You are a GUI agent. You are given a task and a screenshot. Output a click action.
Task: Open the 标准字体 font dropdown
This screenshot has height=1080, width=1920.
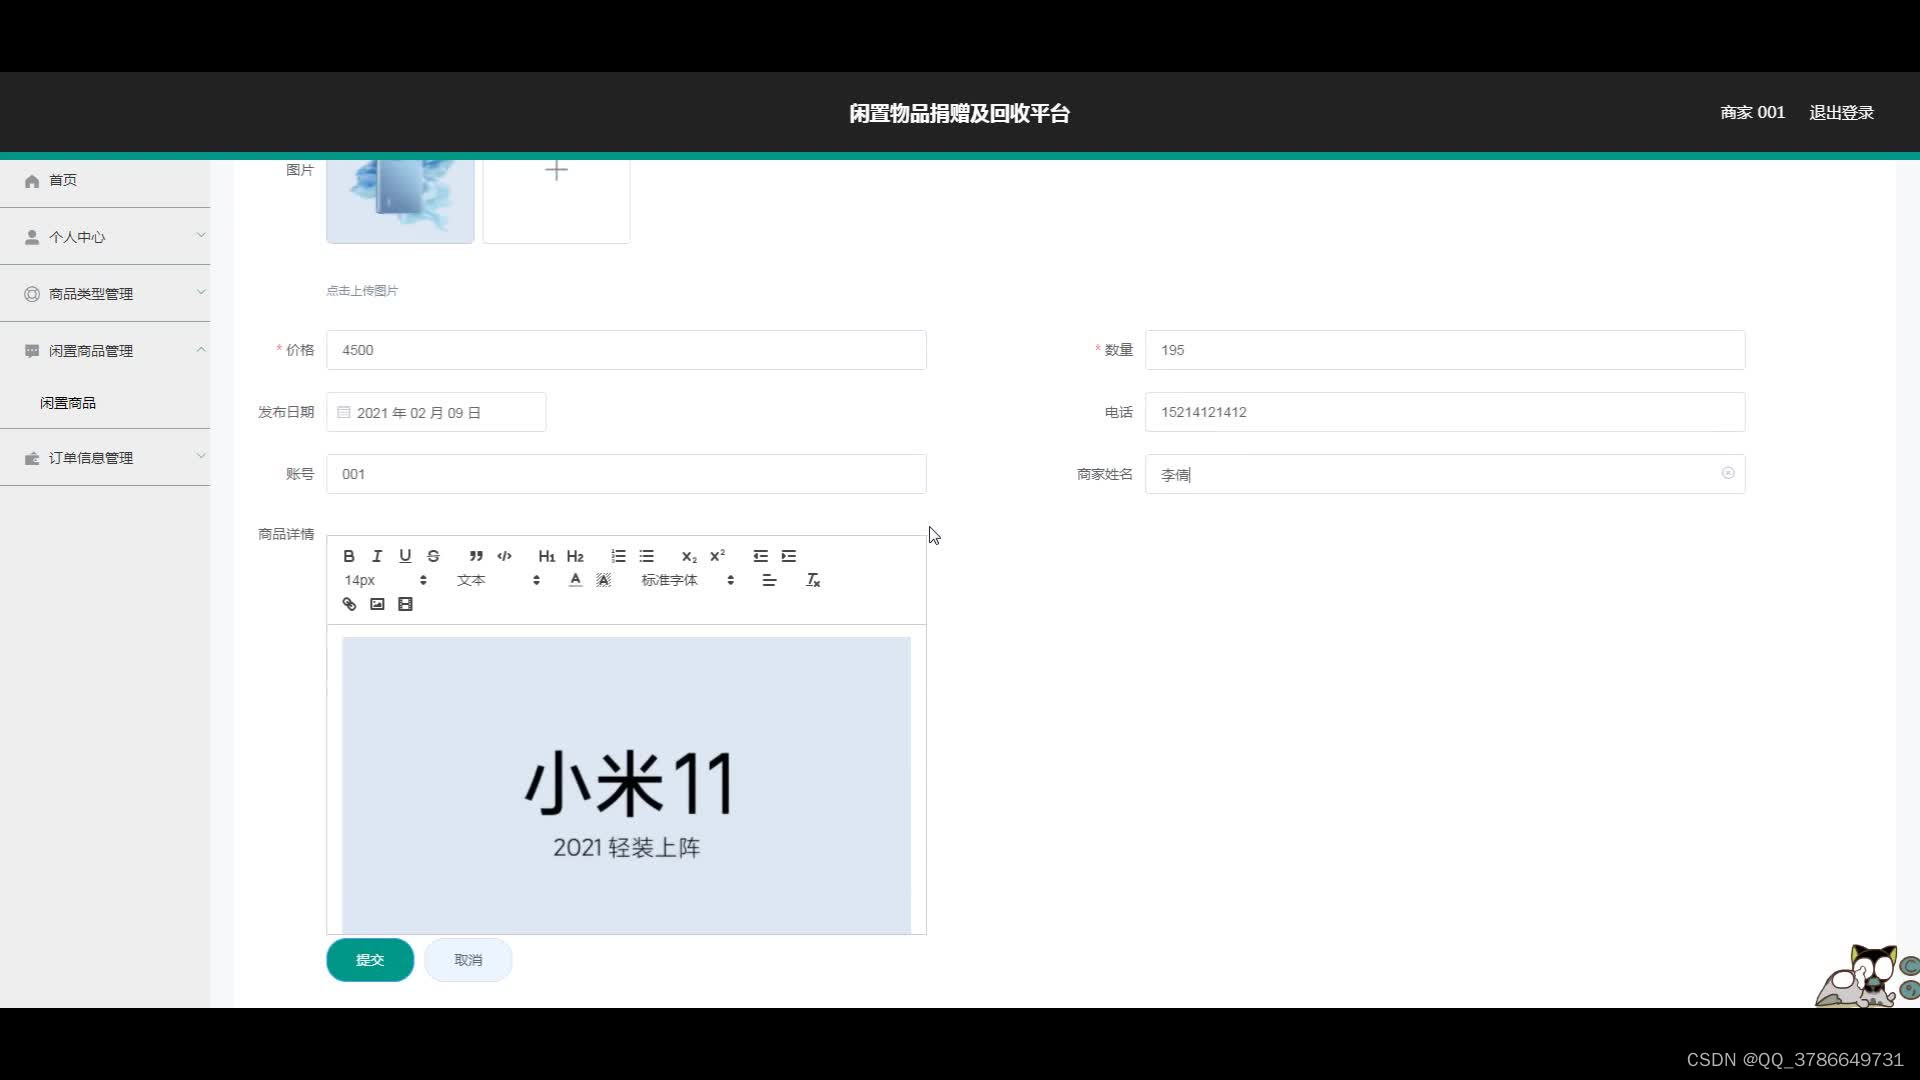[688, 580]
